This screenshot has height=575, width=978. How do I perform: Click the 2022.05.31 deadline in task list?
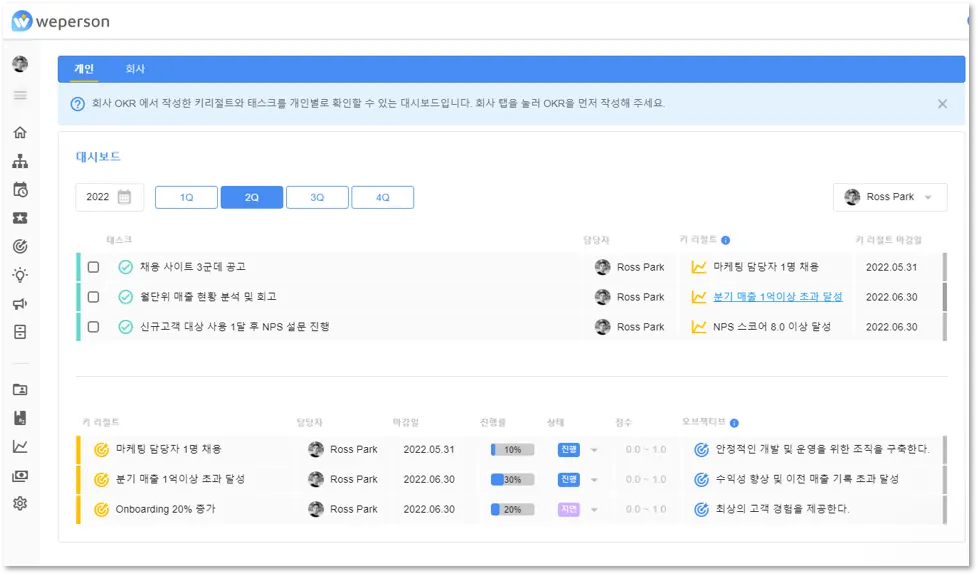coord(891,267)
